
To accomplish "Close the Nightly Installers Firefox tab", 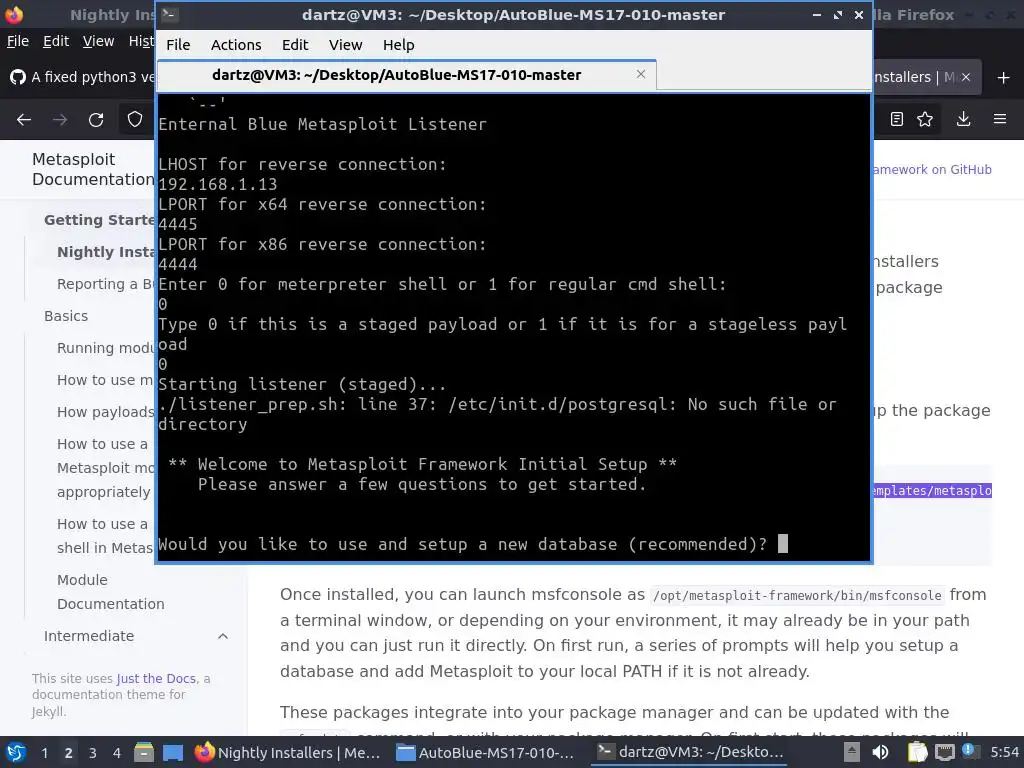I will pyautogui.click(x=966, y=77).
